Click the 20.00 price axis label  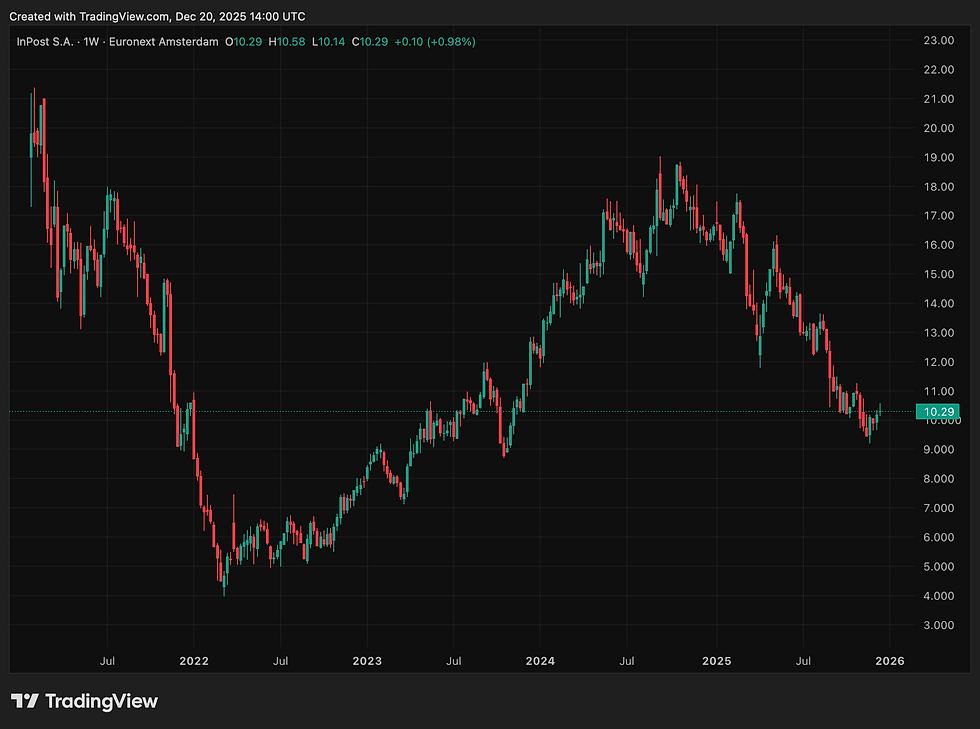(939, 128)
